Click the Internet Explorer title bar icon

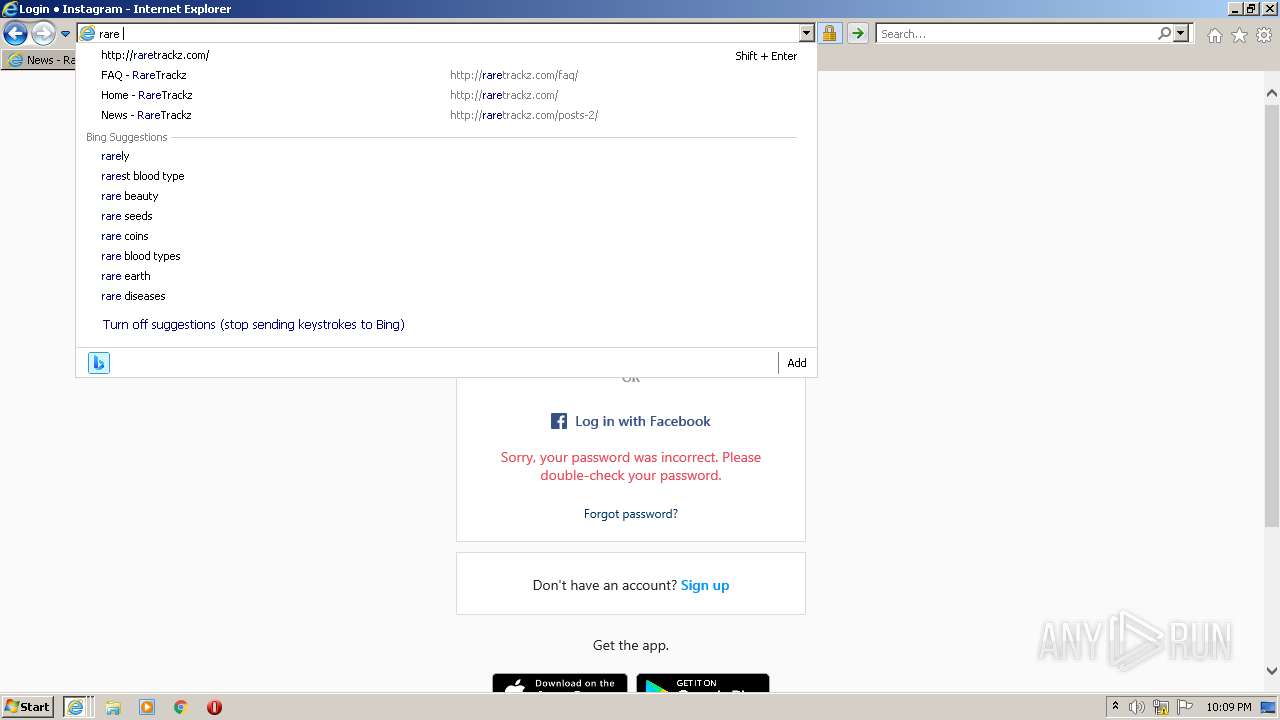point(10,9)
